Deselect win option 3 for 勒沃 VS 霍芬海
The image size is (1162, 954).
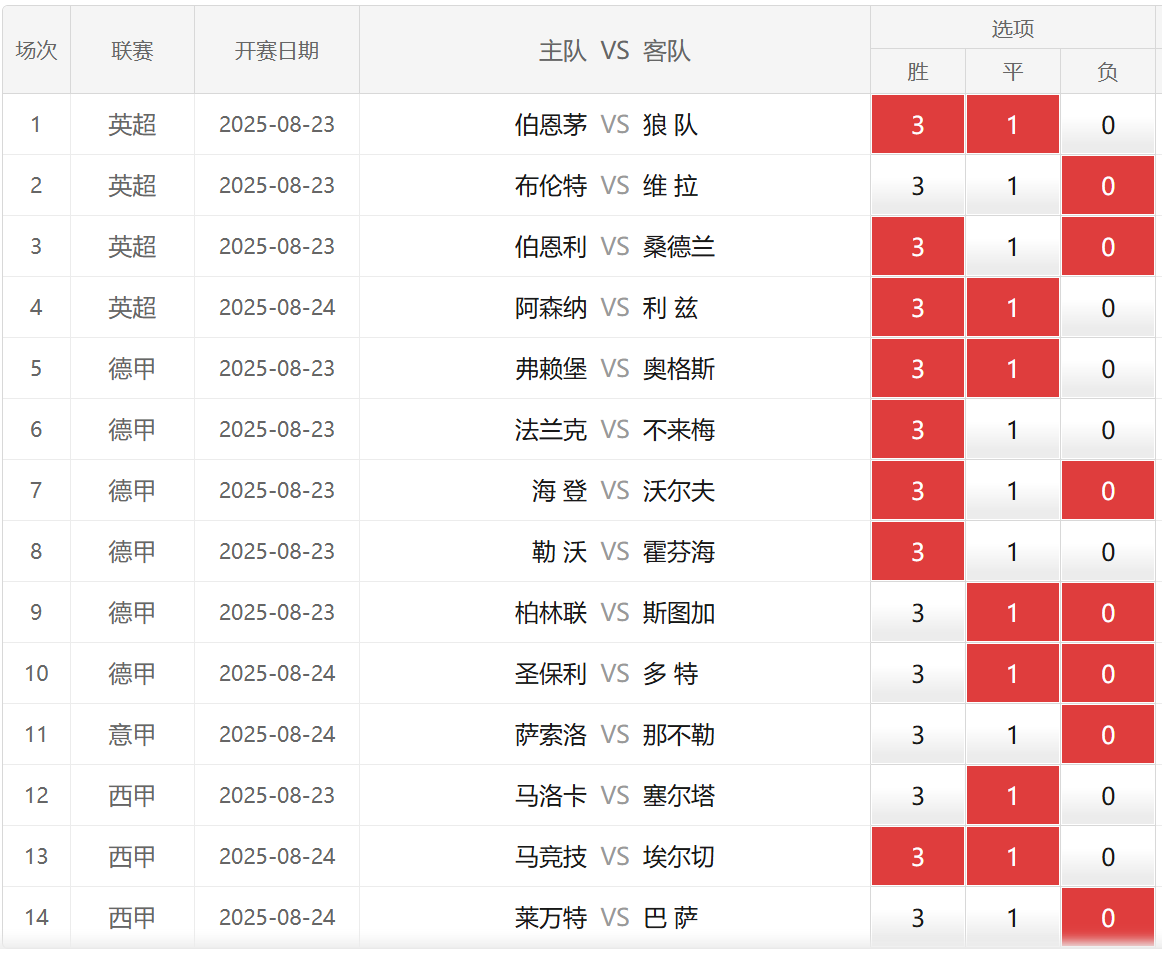tap(917, 551)
